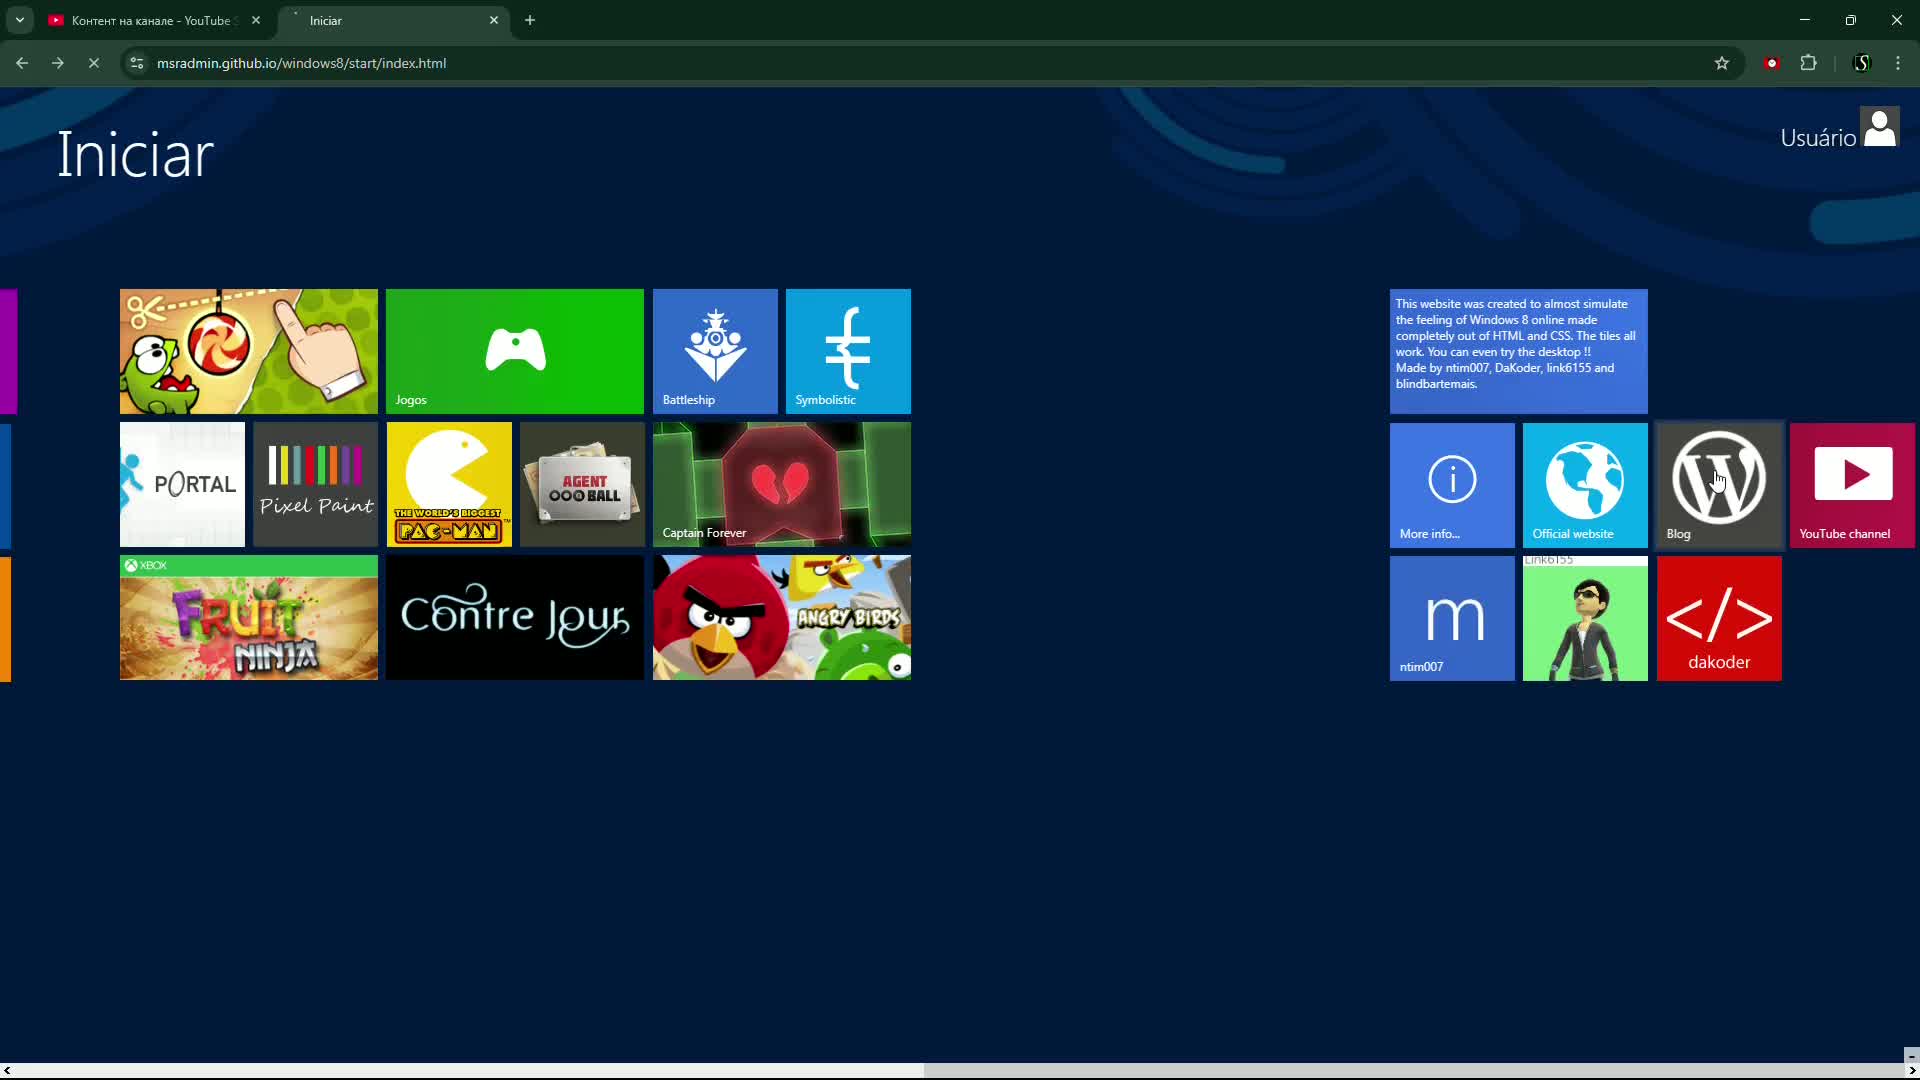Launch the Angry Birds tile
Viewport: 1920px width, 1080px height.
tap(782, 617)
